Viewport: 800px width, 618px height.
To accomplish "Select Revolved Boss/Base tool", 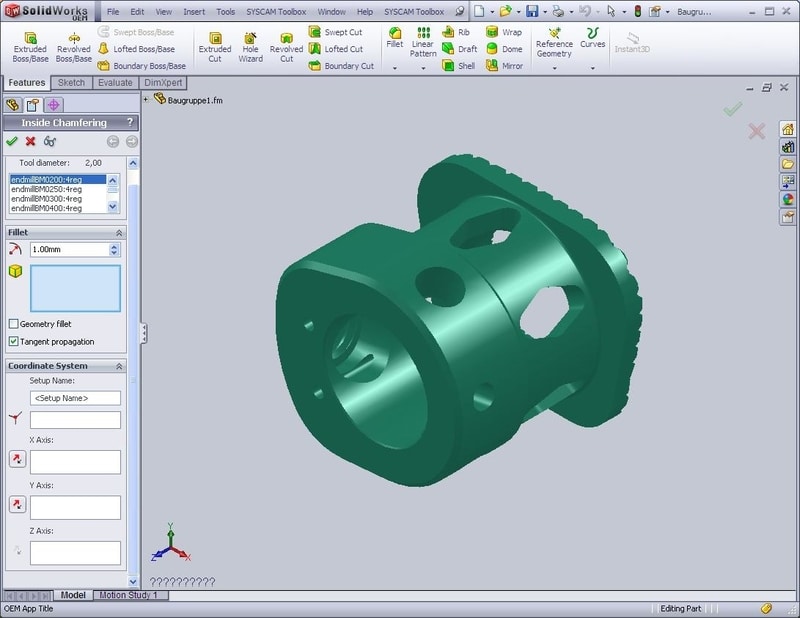I will 73,47.
